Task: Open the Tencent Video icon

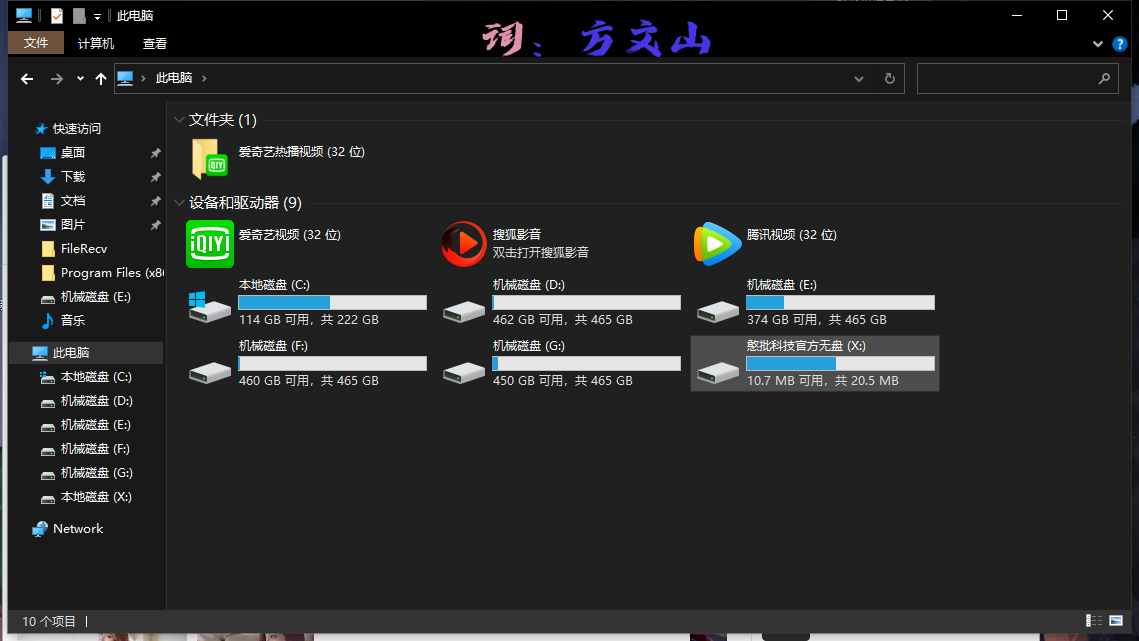Action: (718, 244)
